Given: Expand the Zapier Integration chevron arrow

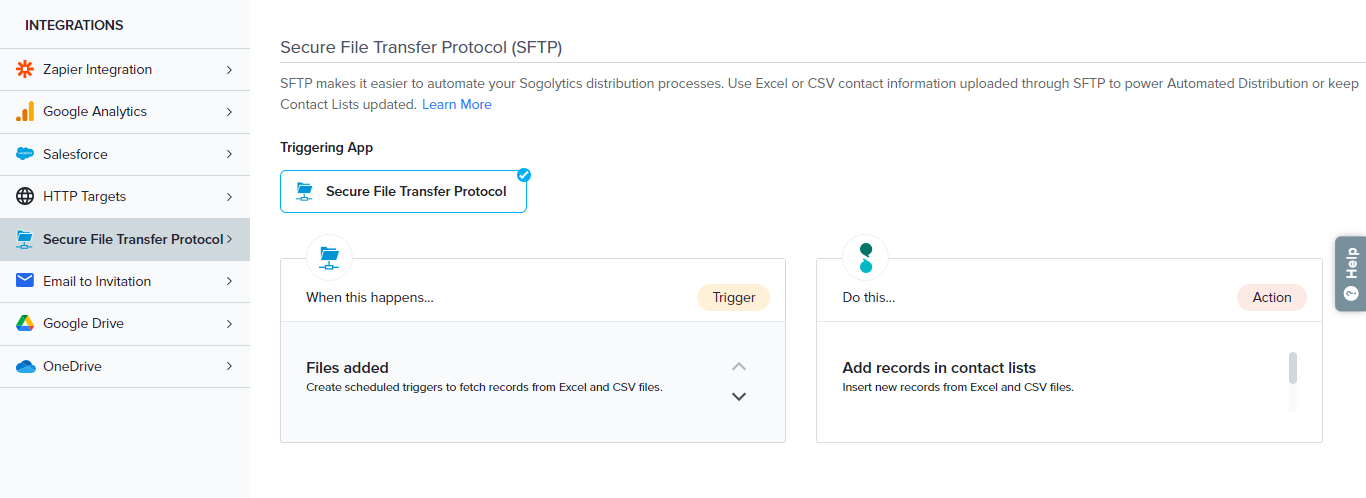Looking at the screenshot, I should [x=229, y=70].
